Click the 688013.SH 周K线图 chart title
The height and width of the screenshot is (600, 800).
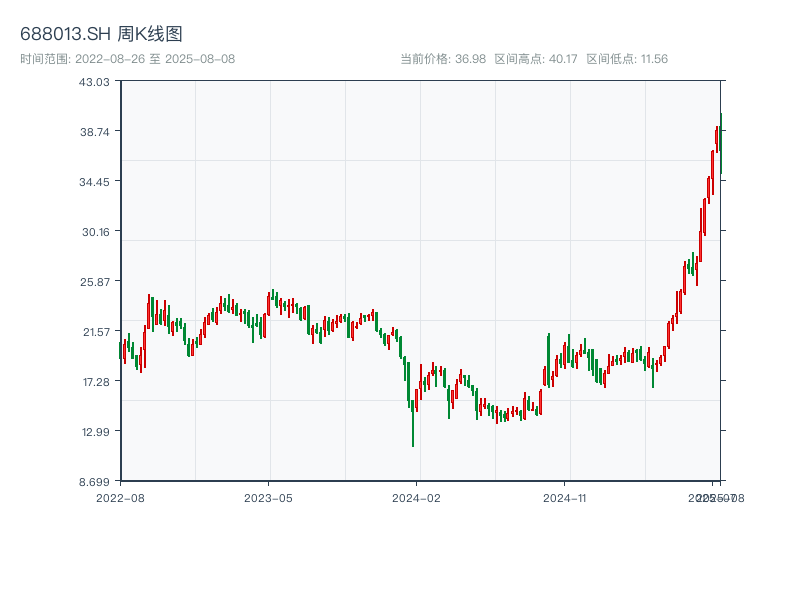click(x=101, y=35)
